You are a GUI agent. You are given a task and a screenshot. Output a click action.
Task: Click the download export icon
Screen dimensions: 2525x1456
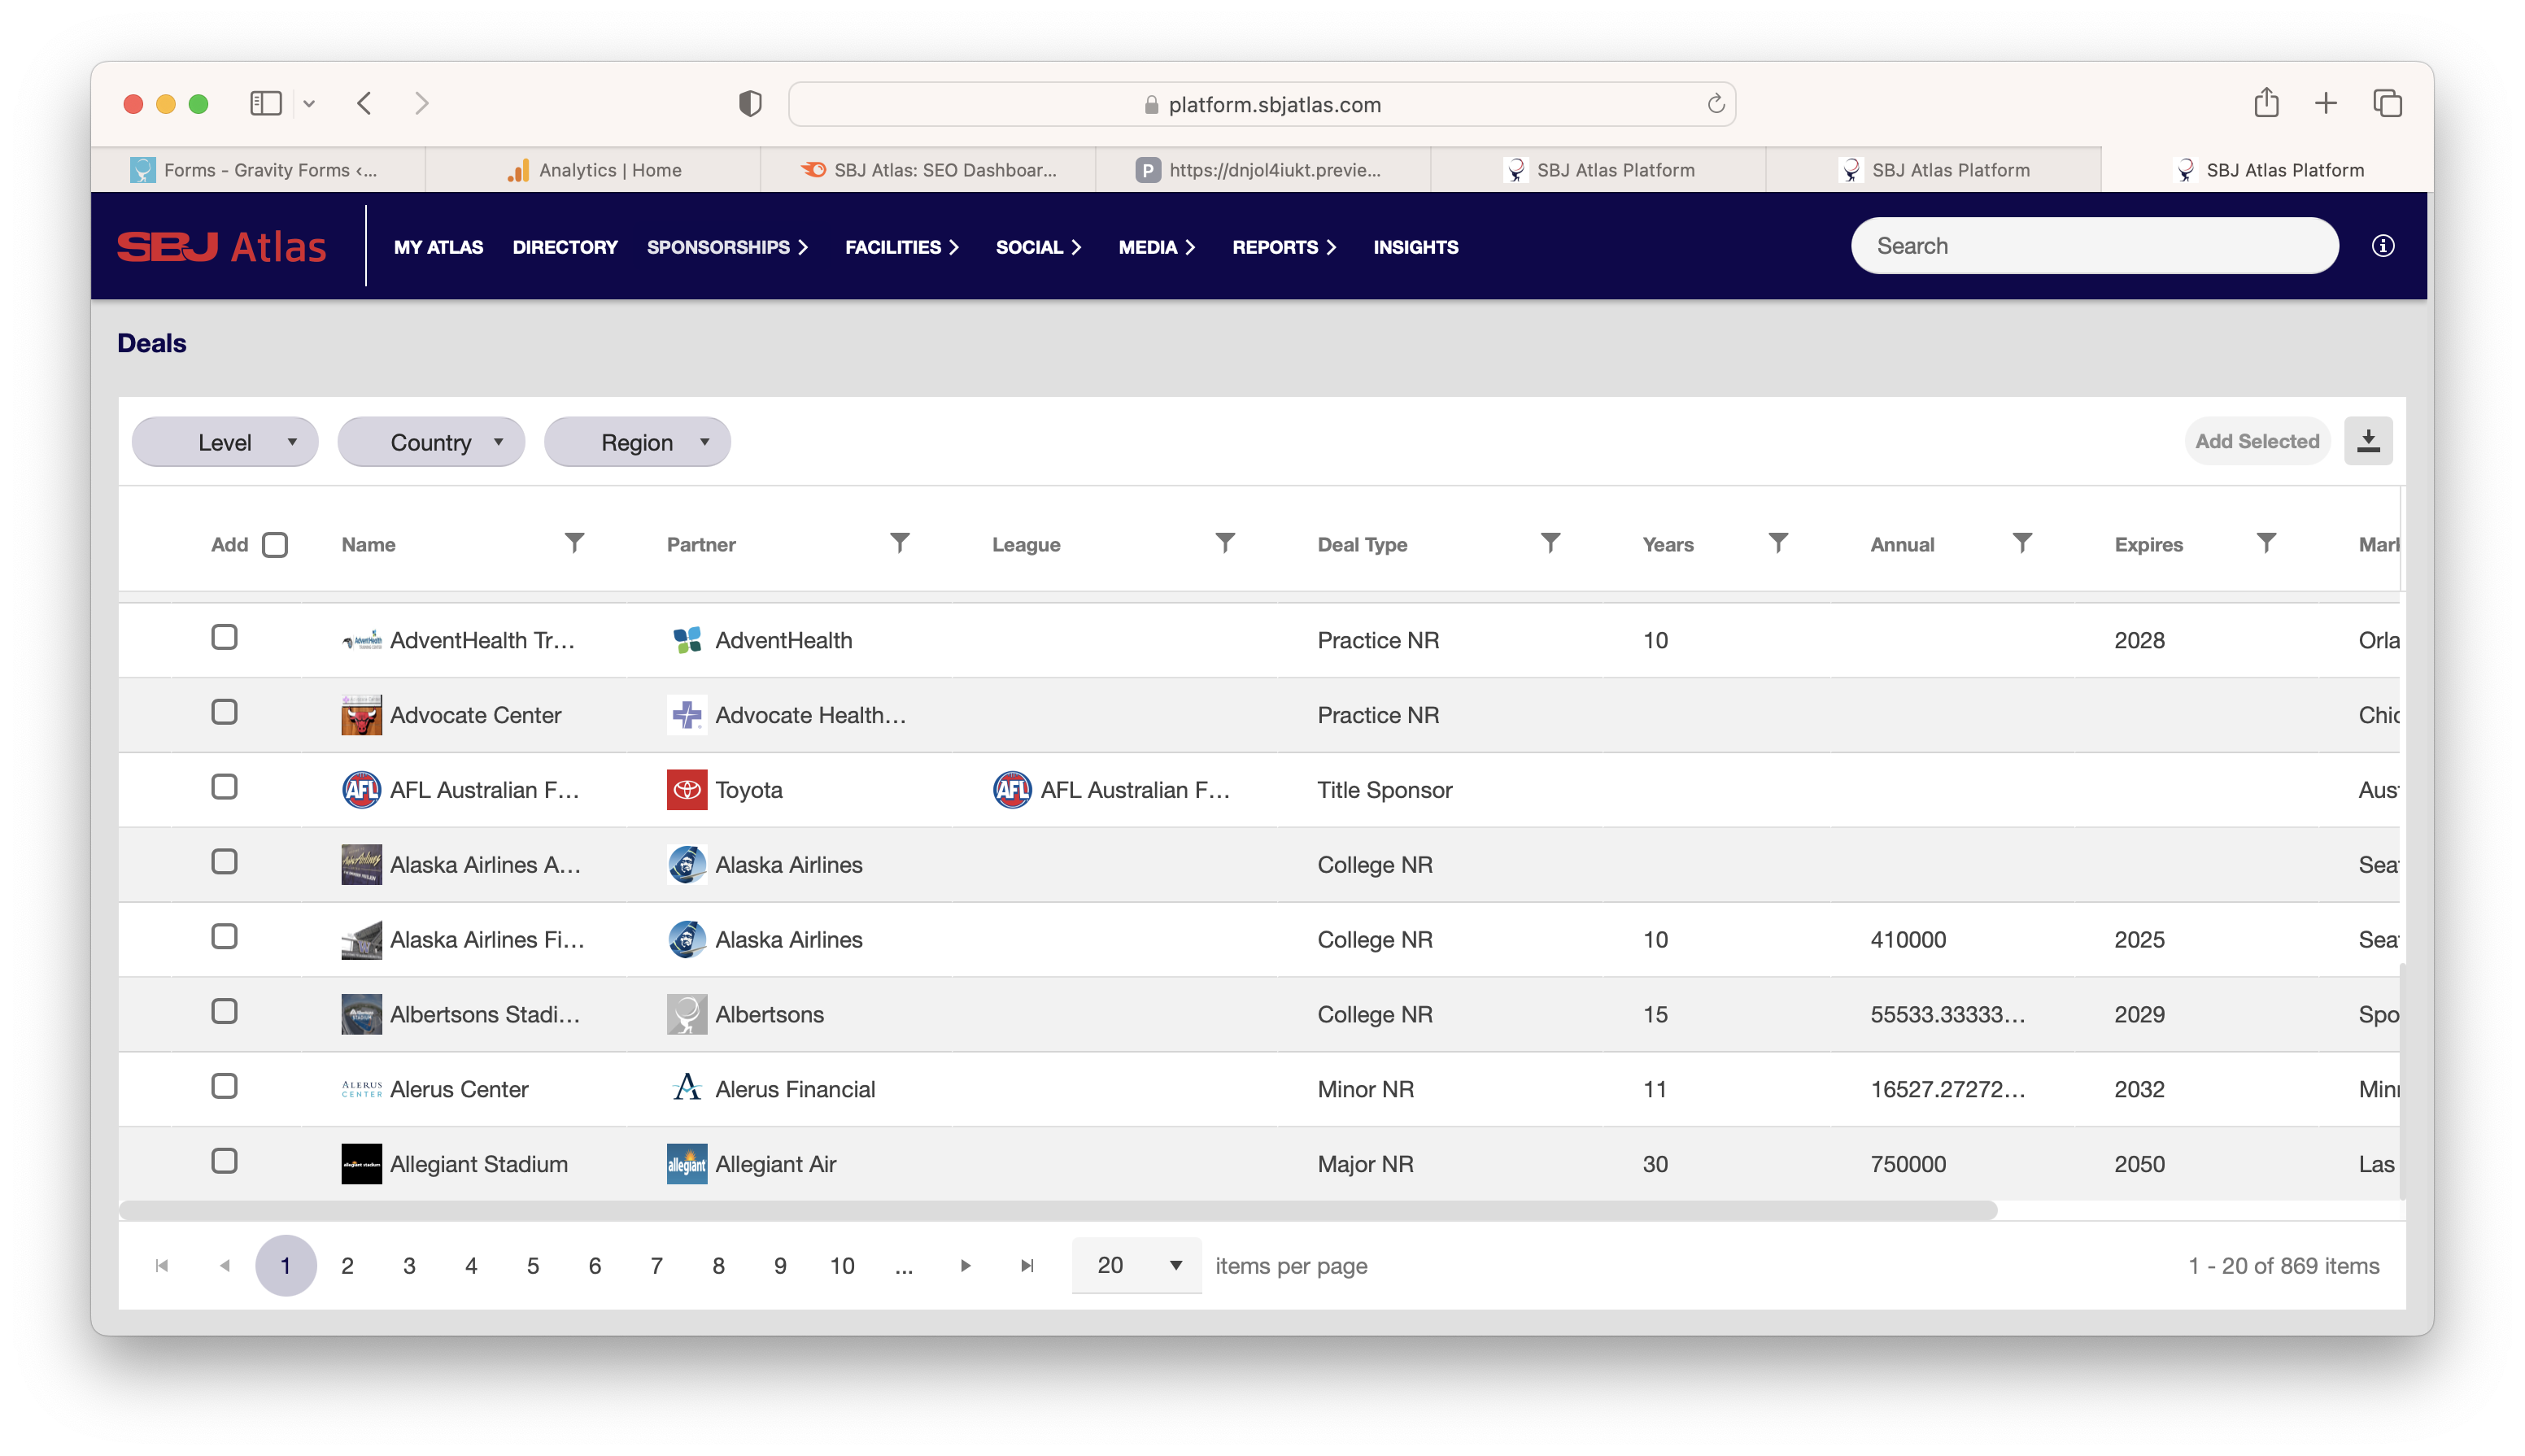point(2367,441)
